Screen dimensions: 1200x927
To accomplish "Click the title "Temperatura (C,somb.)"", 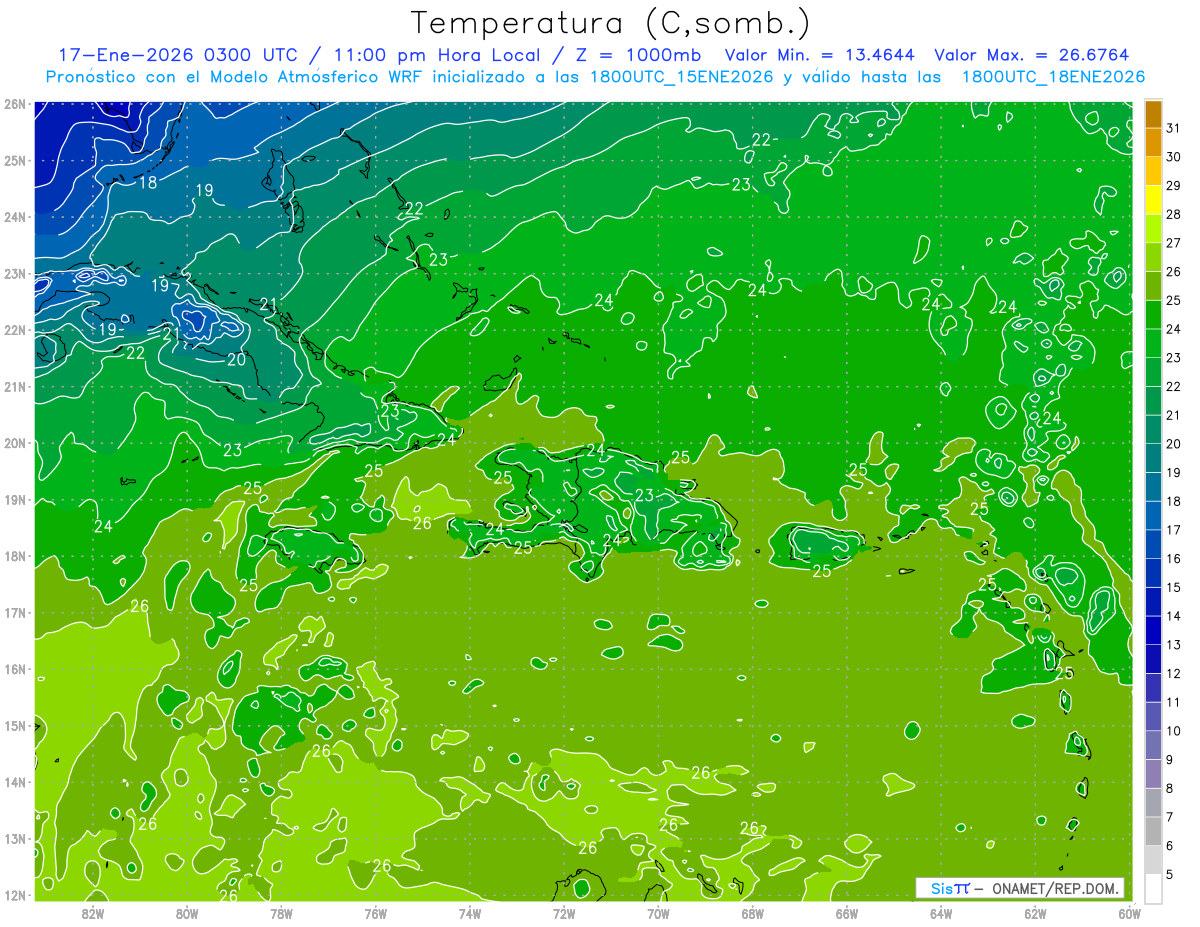I will 611,23.
